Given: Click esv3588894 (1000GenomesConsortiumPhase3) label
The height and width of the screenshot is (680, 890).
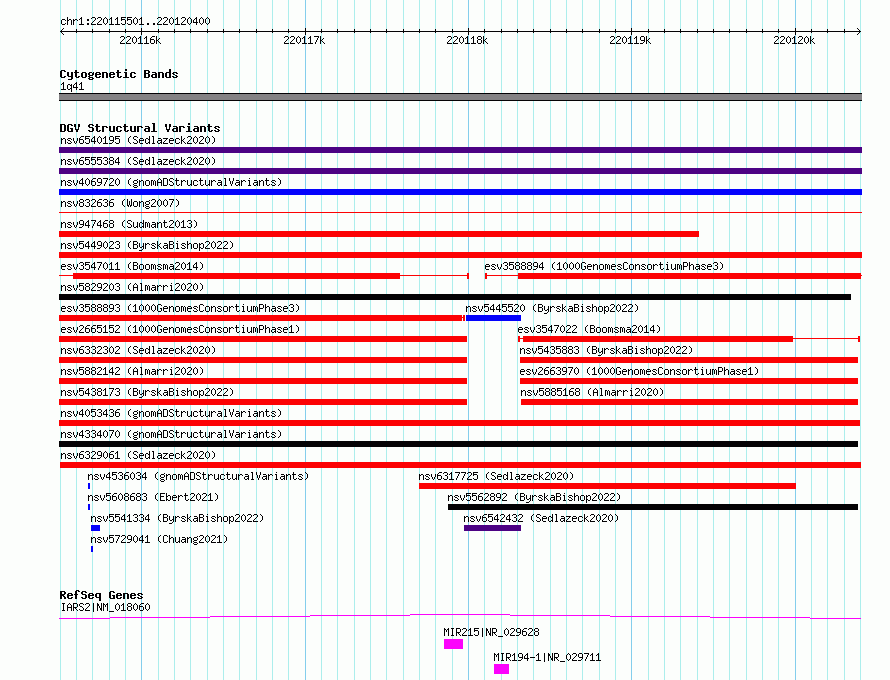Looking at the screenshot, I should [604, 266].
